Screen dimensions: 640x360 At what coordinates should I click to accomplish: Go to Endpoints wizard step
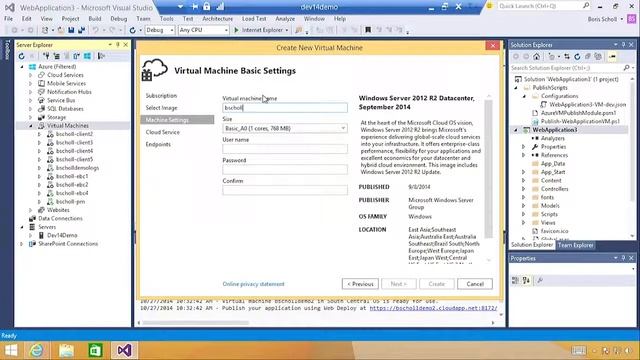(158, 144)
